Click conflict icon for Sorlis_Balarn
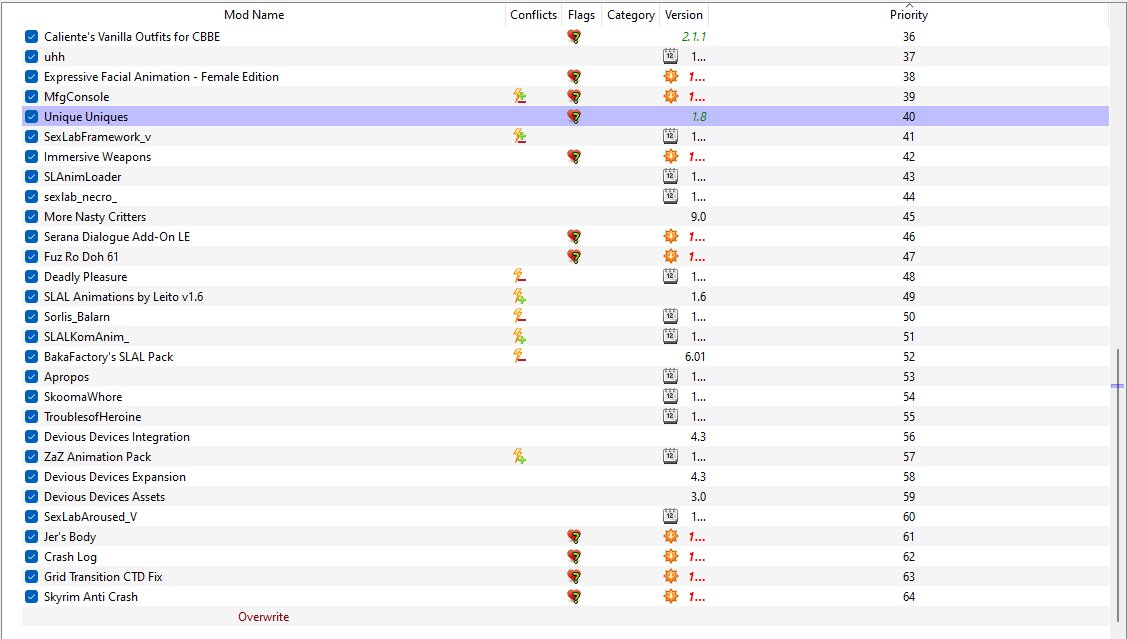The height and width of the screenshot is (639, 1127). (x=519, y=316)
